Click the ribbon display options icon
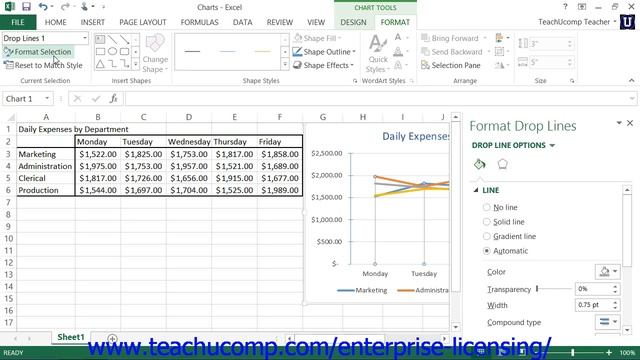Image resolution: width=640 pixels, height=360 pixels. click(x=582, y=7)
